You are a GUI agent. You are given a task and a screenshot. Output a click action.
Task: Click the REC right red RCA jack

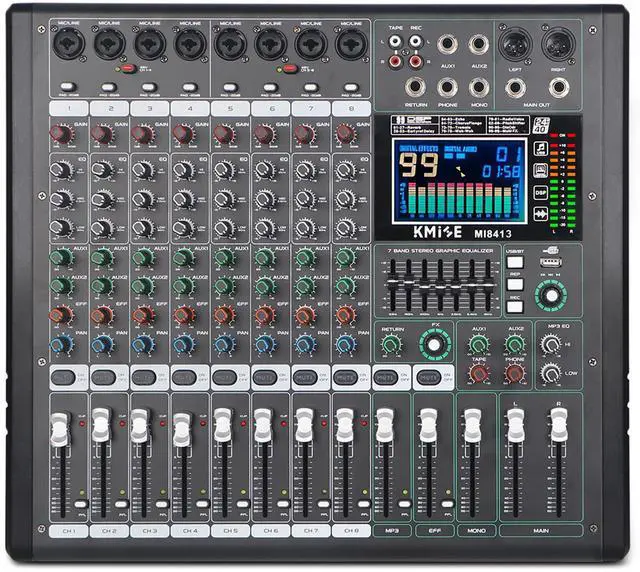[x=415, y=61]
